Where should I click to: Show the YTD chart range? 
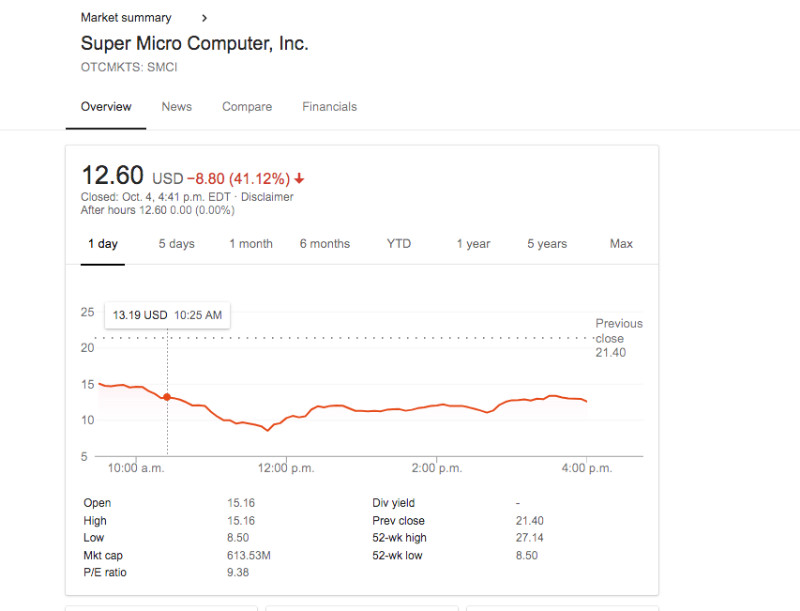click(399, 244)
